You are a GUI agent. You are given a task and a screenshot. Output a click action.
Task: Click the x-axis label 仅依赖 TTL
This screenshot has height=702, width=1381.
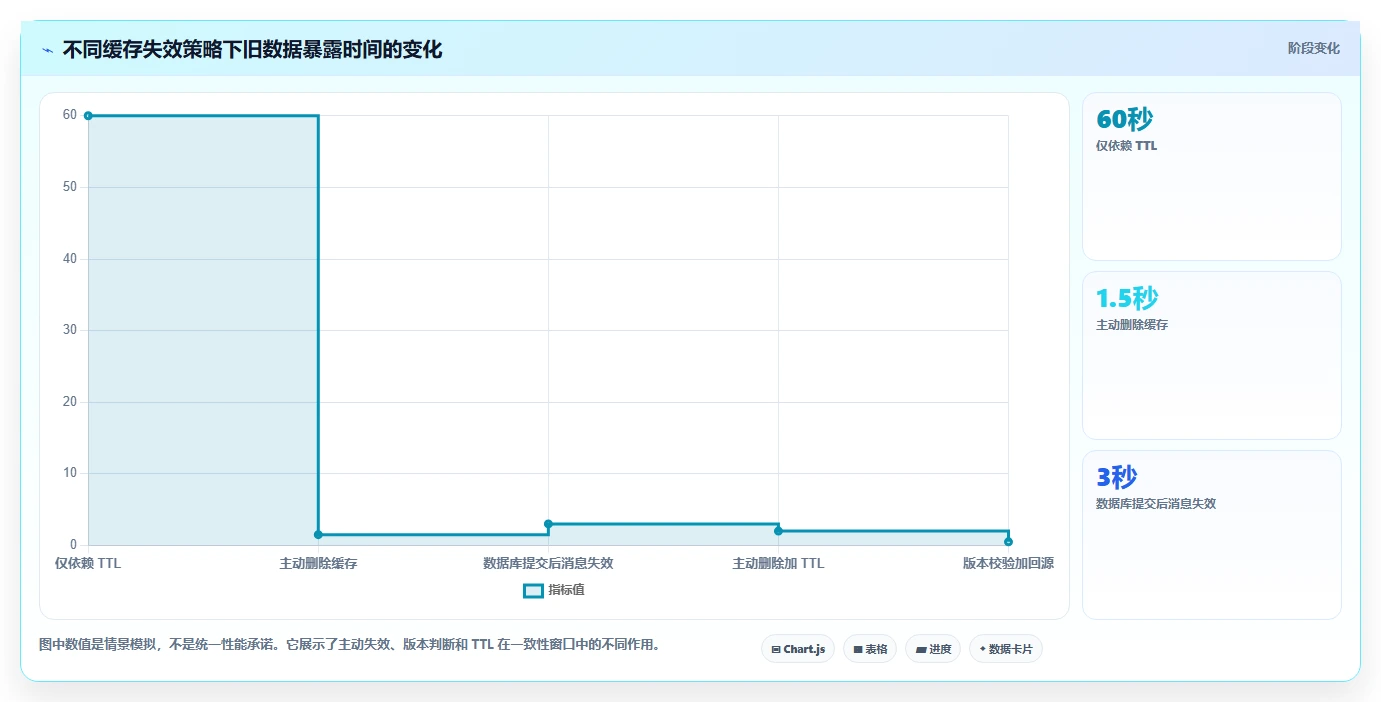pyautogui.click(x=88, y=563)
